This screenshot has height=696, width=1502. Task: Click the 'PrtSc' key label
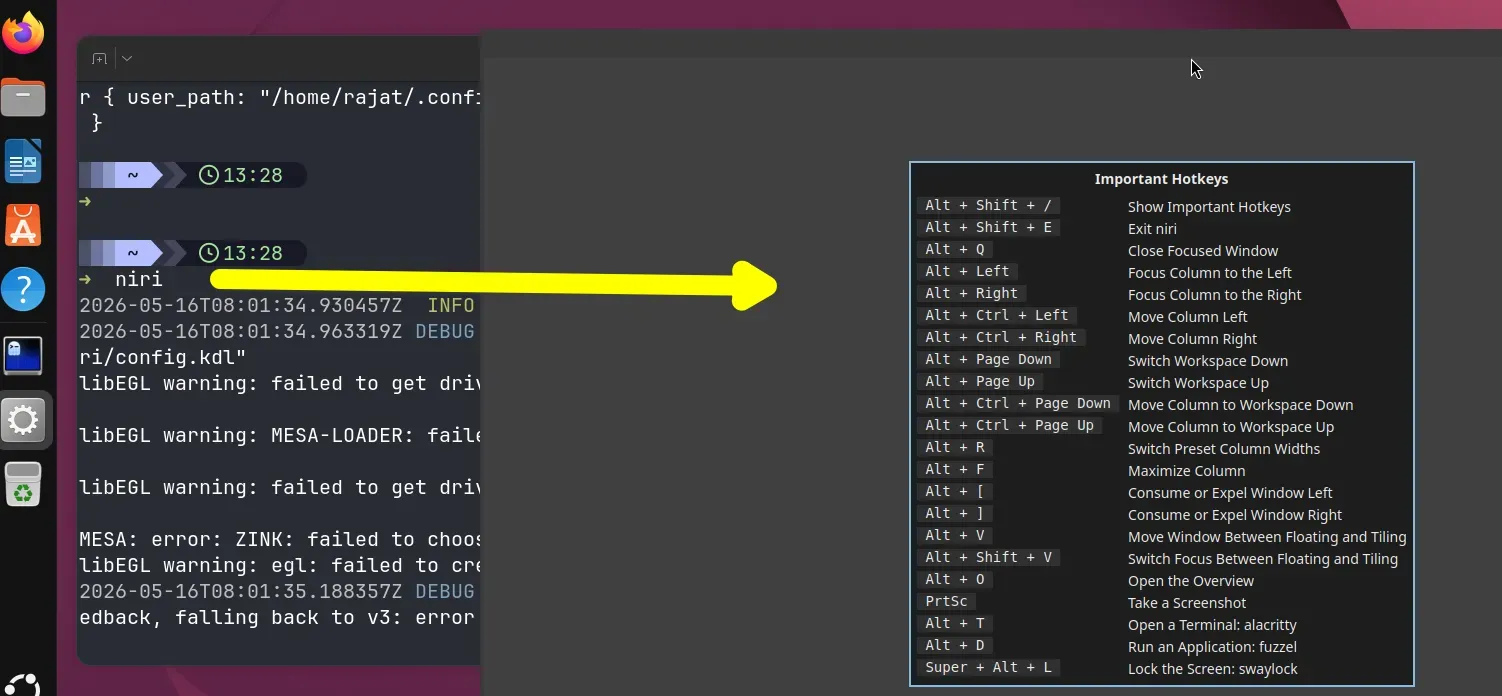[946, 601]
